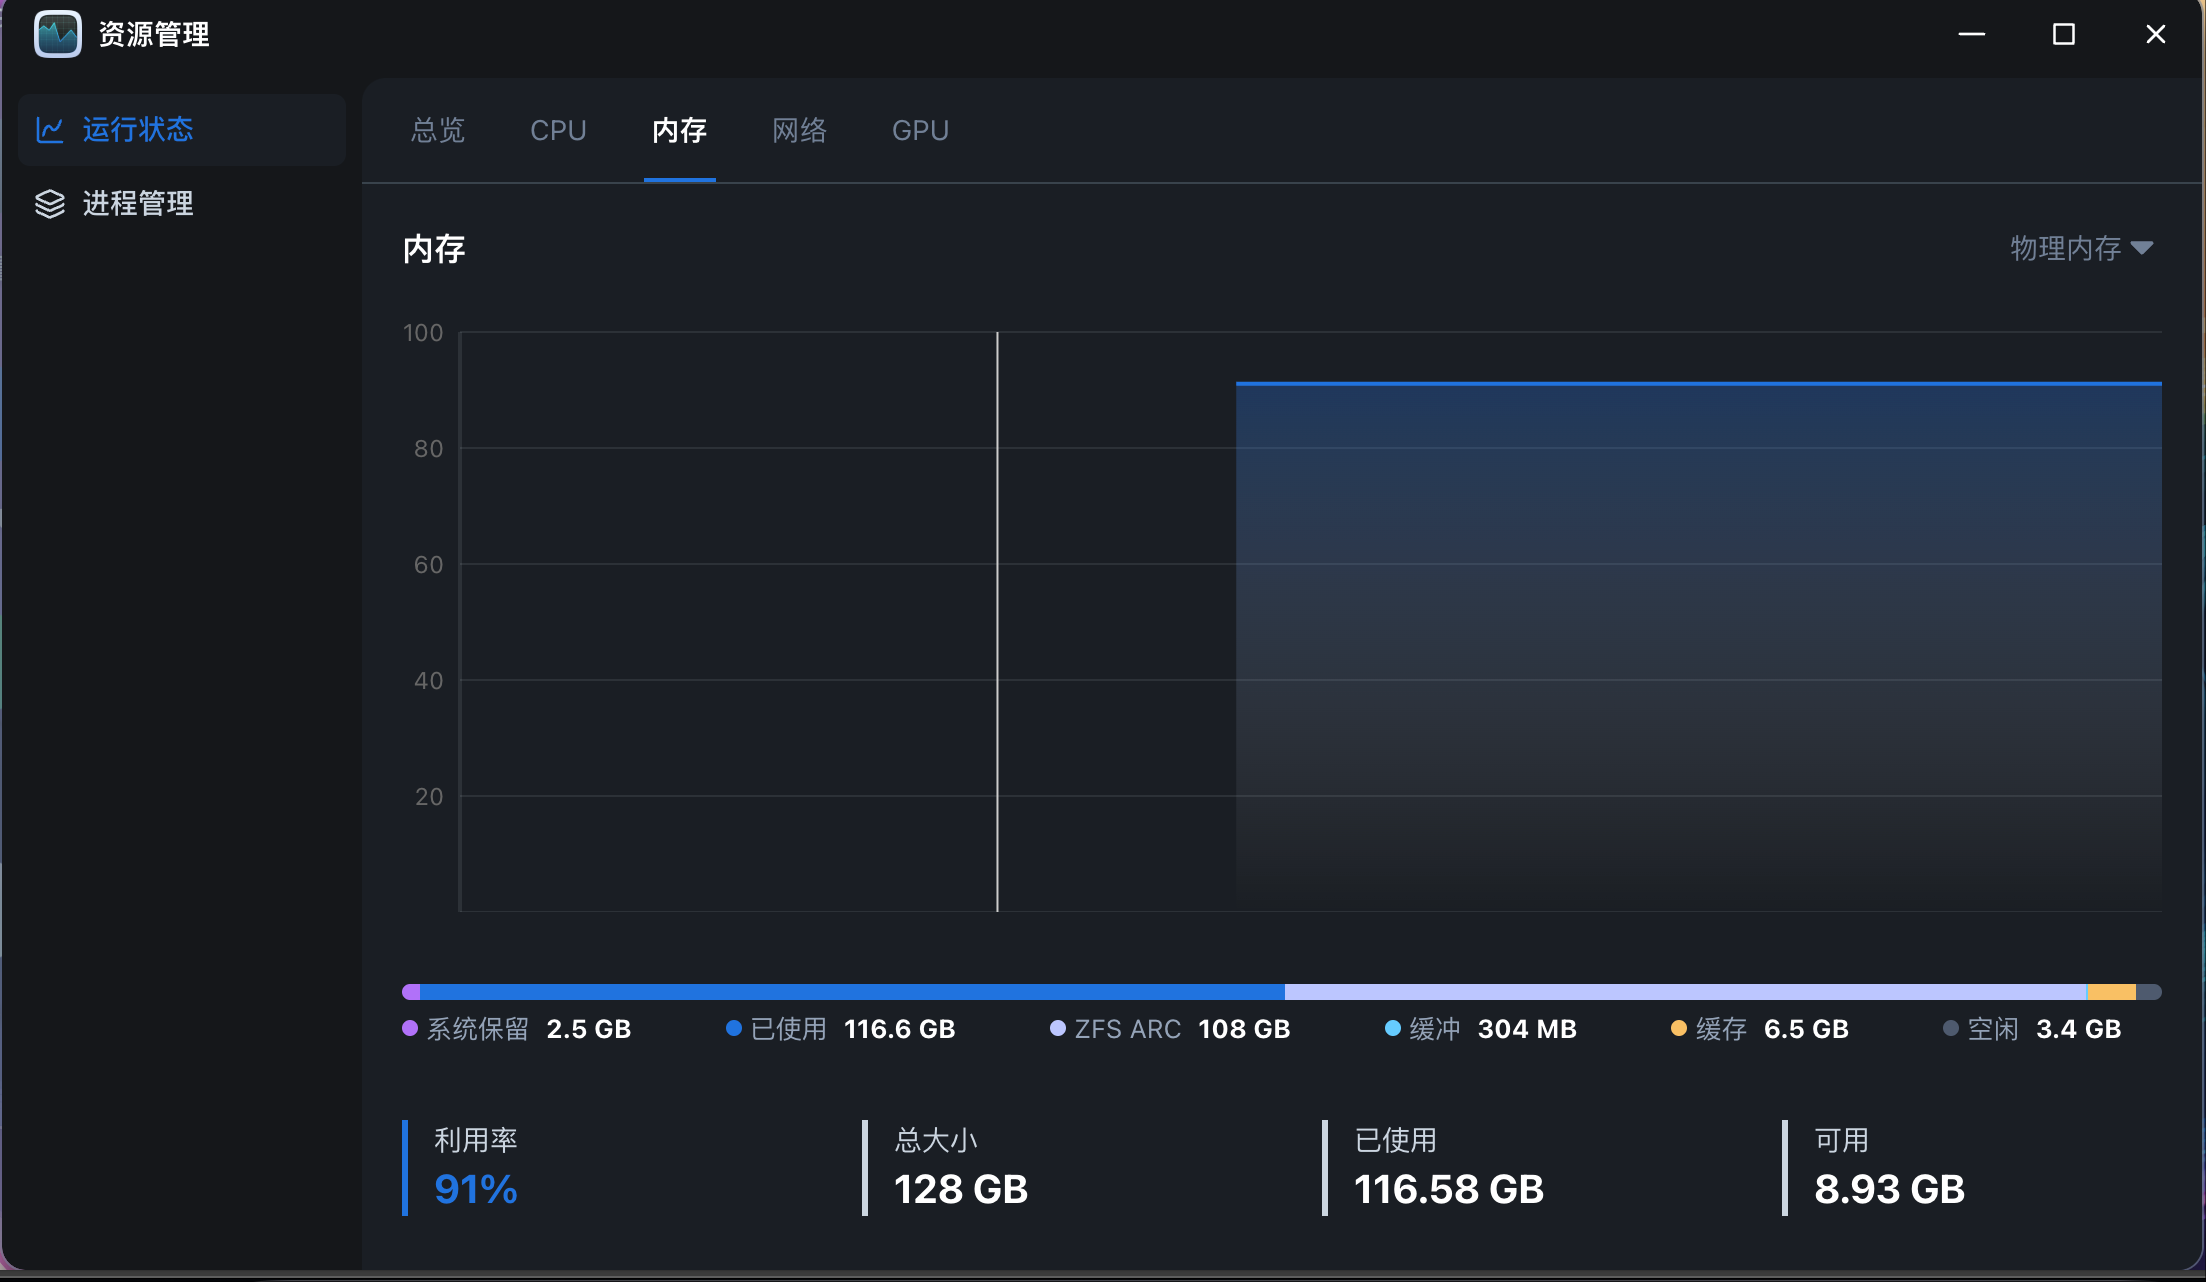Maximize the Resource Manager window
Image resolution: width=2206 pixels, height=1282 pixels.
2063,35
